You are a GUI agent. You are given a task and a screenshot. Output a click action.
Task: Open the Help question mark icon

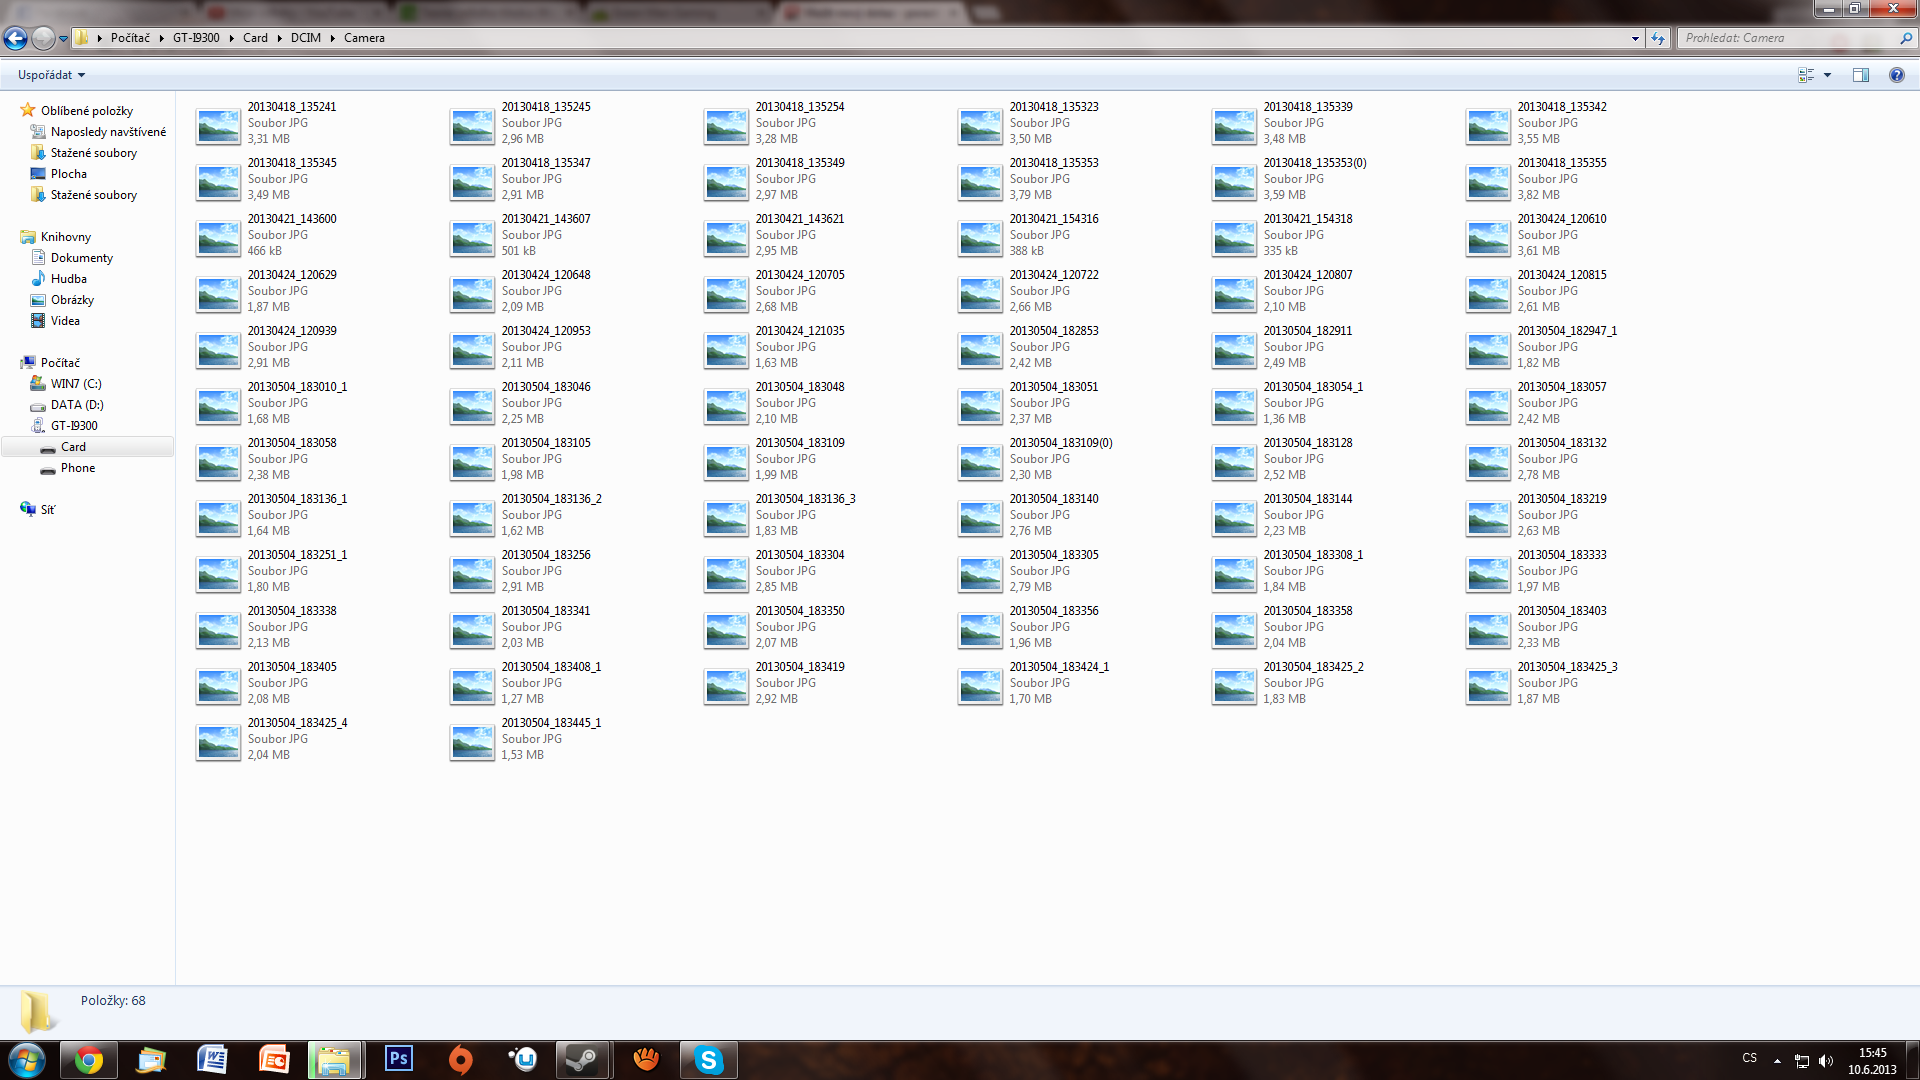pyautogui.click(x=1896, y=75)
